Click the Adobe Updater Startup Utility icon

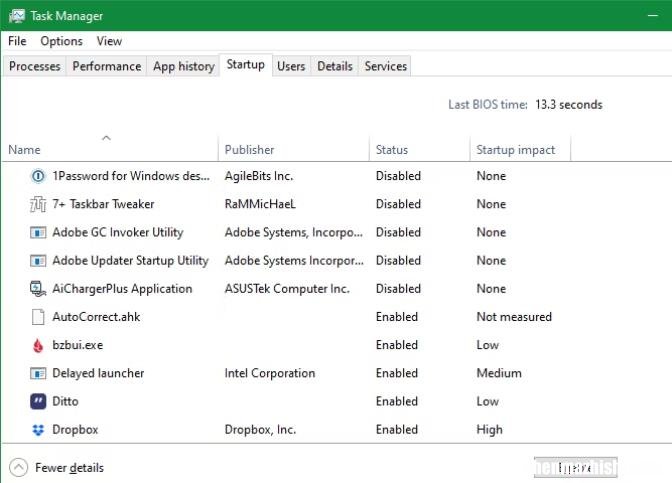(x=38, y=261)
